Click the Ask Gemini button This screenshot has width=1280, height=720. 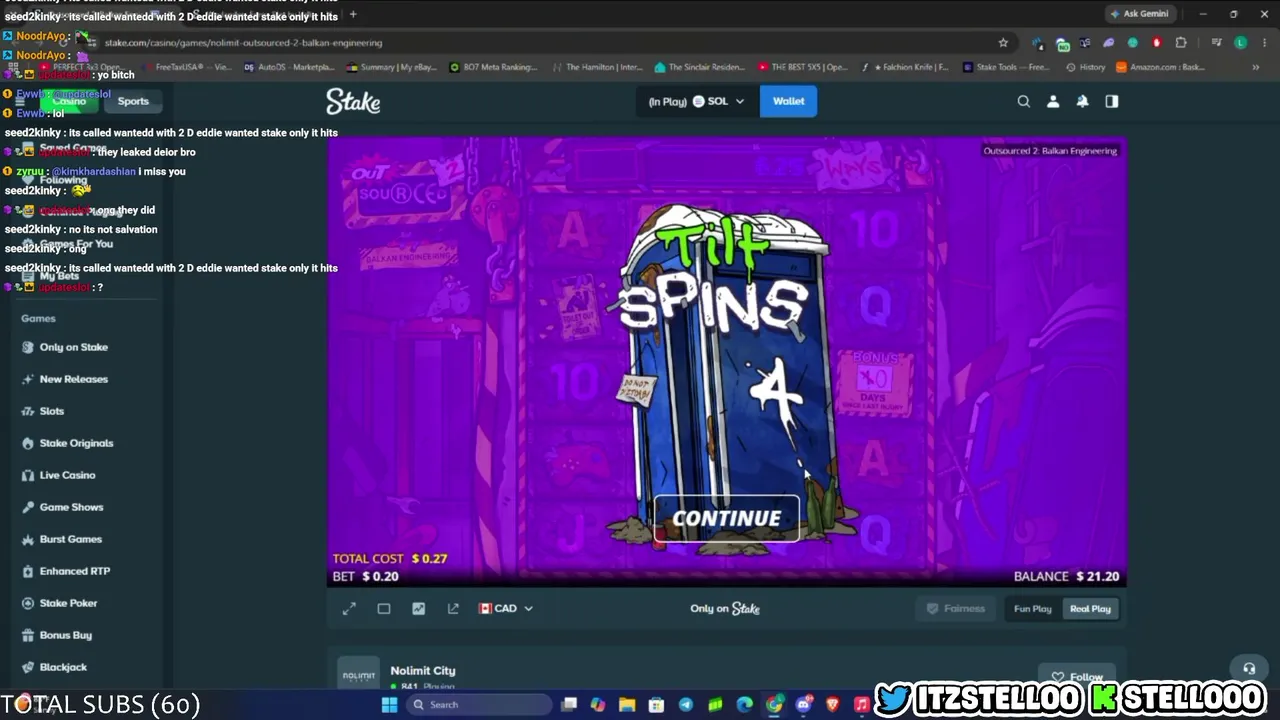[x=1141, y=14]
